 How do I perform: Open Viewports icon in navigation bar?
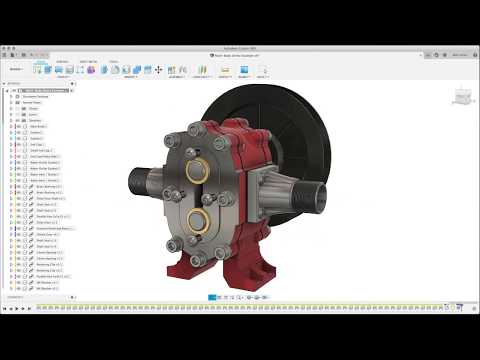[x=265, y=297]
